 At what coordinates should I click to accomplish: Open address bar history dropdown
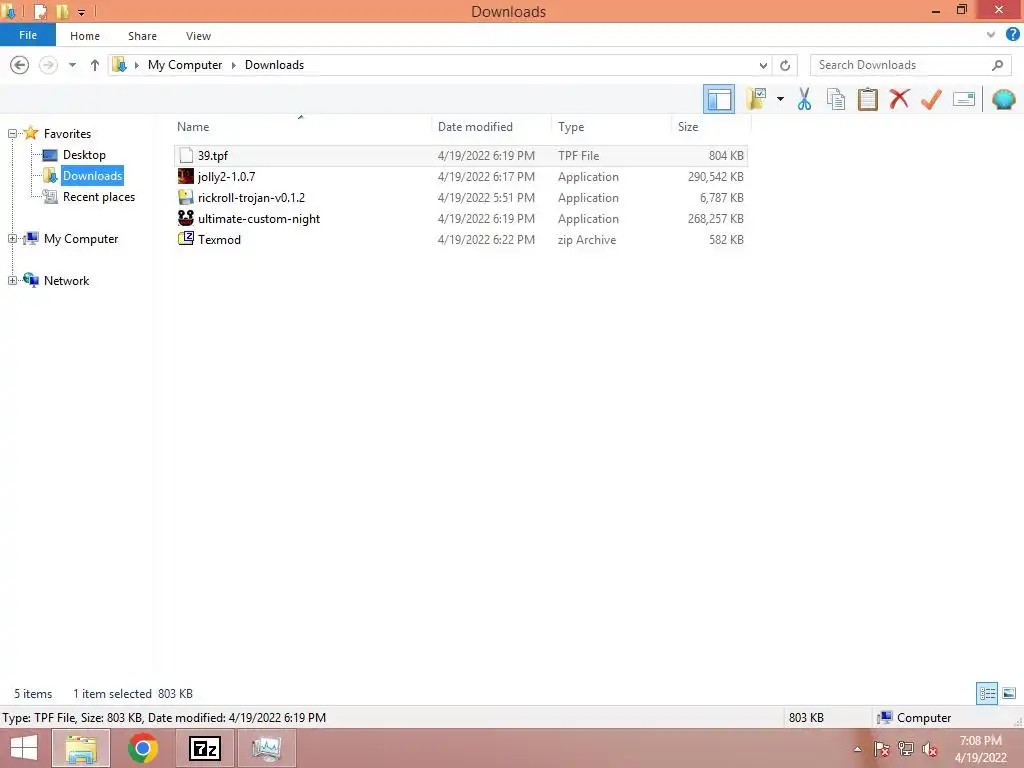(x=763, y=65)
